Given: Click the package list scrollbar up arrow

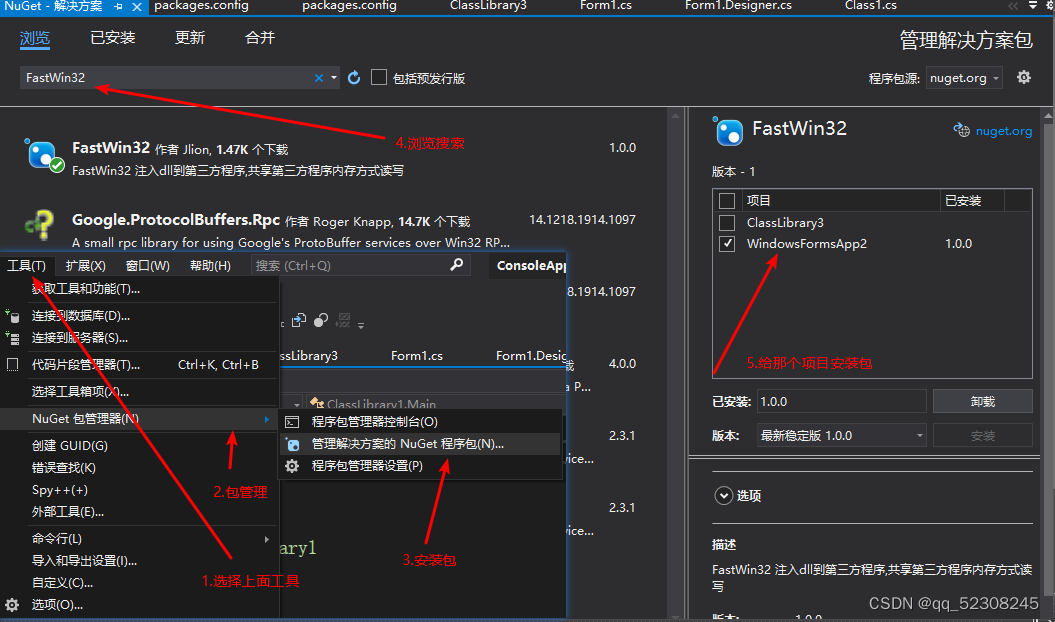Looking at the screenshot, I should point(676,116).
